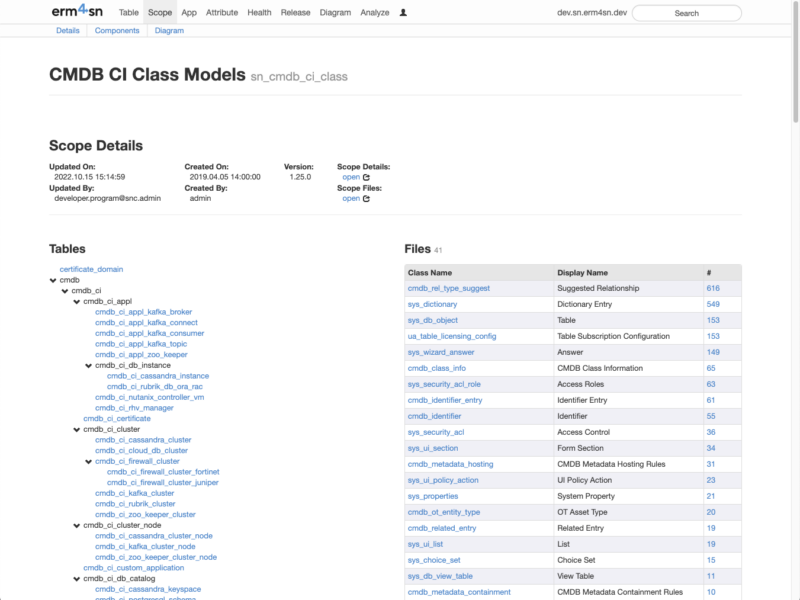Open the cmdb_rel_type_suggest class
Image resolution: width=800 pixels, height=600 pixels.
(x=448, y=288)
